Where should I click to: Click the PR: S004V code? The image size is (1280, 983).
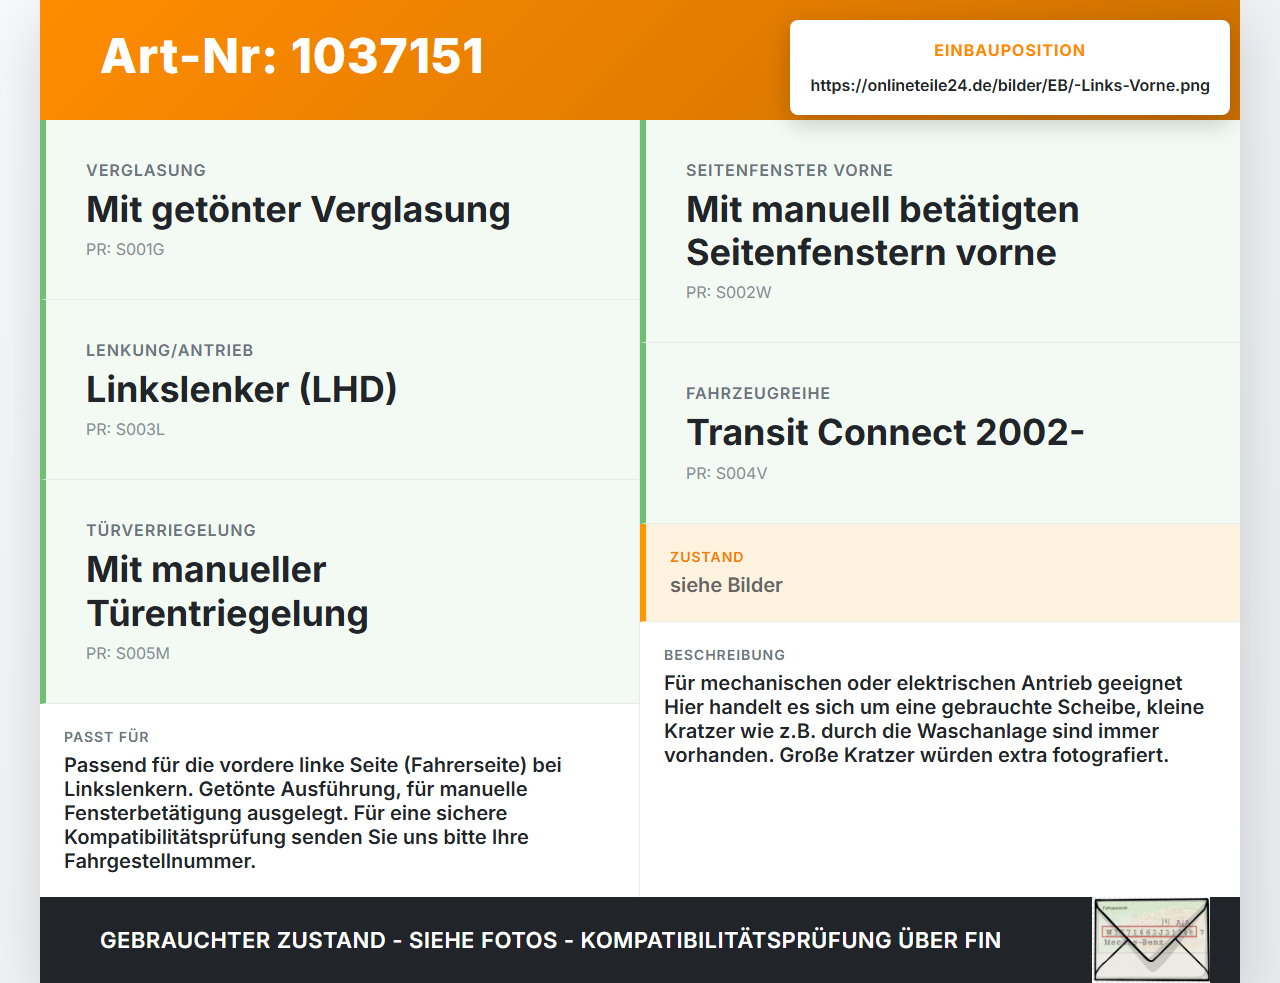(x=726, y=473)
